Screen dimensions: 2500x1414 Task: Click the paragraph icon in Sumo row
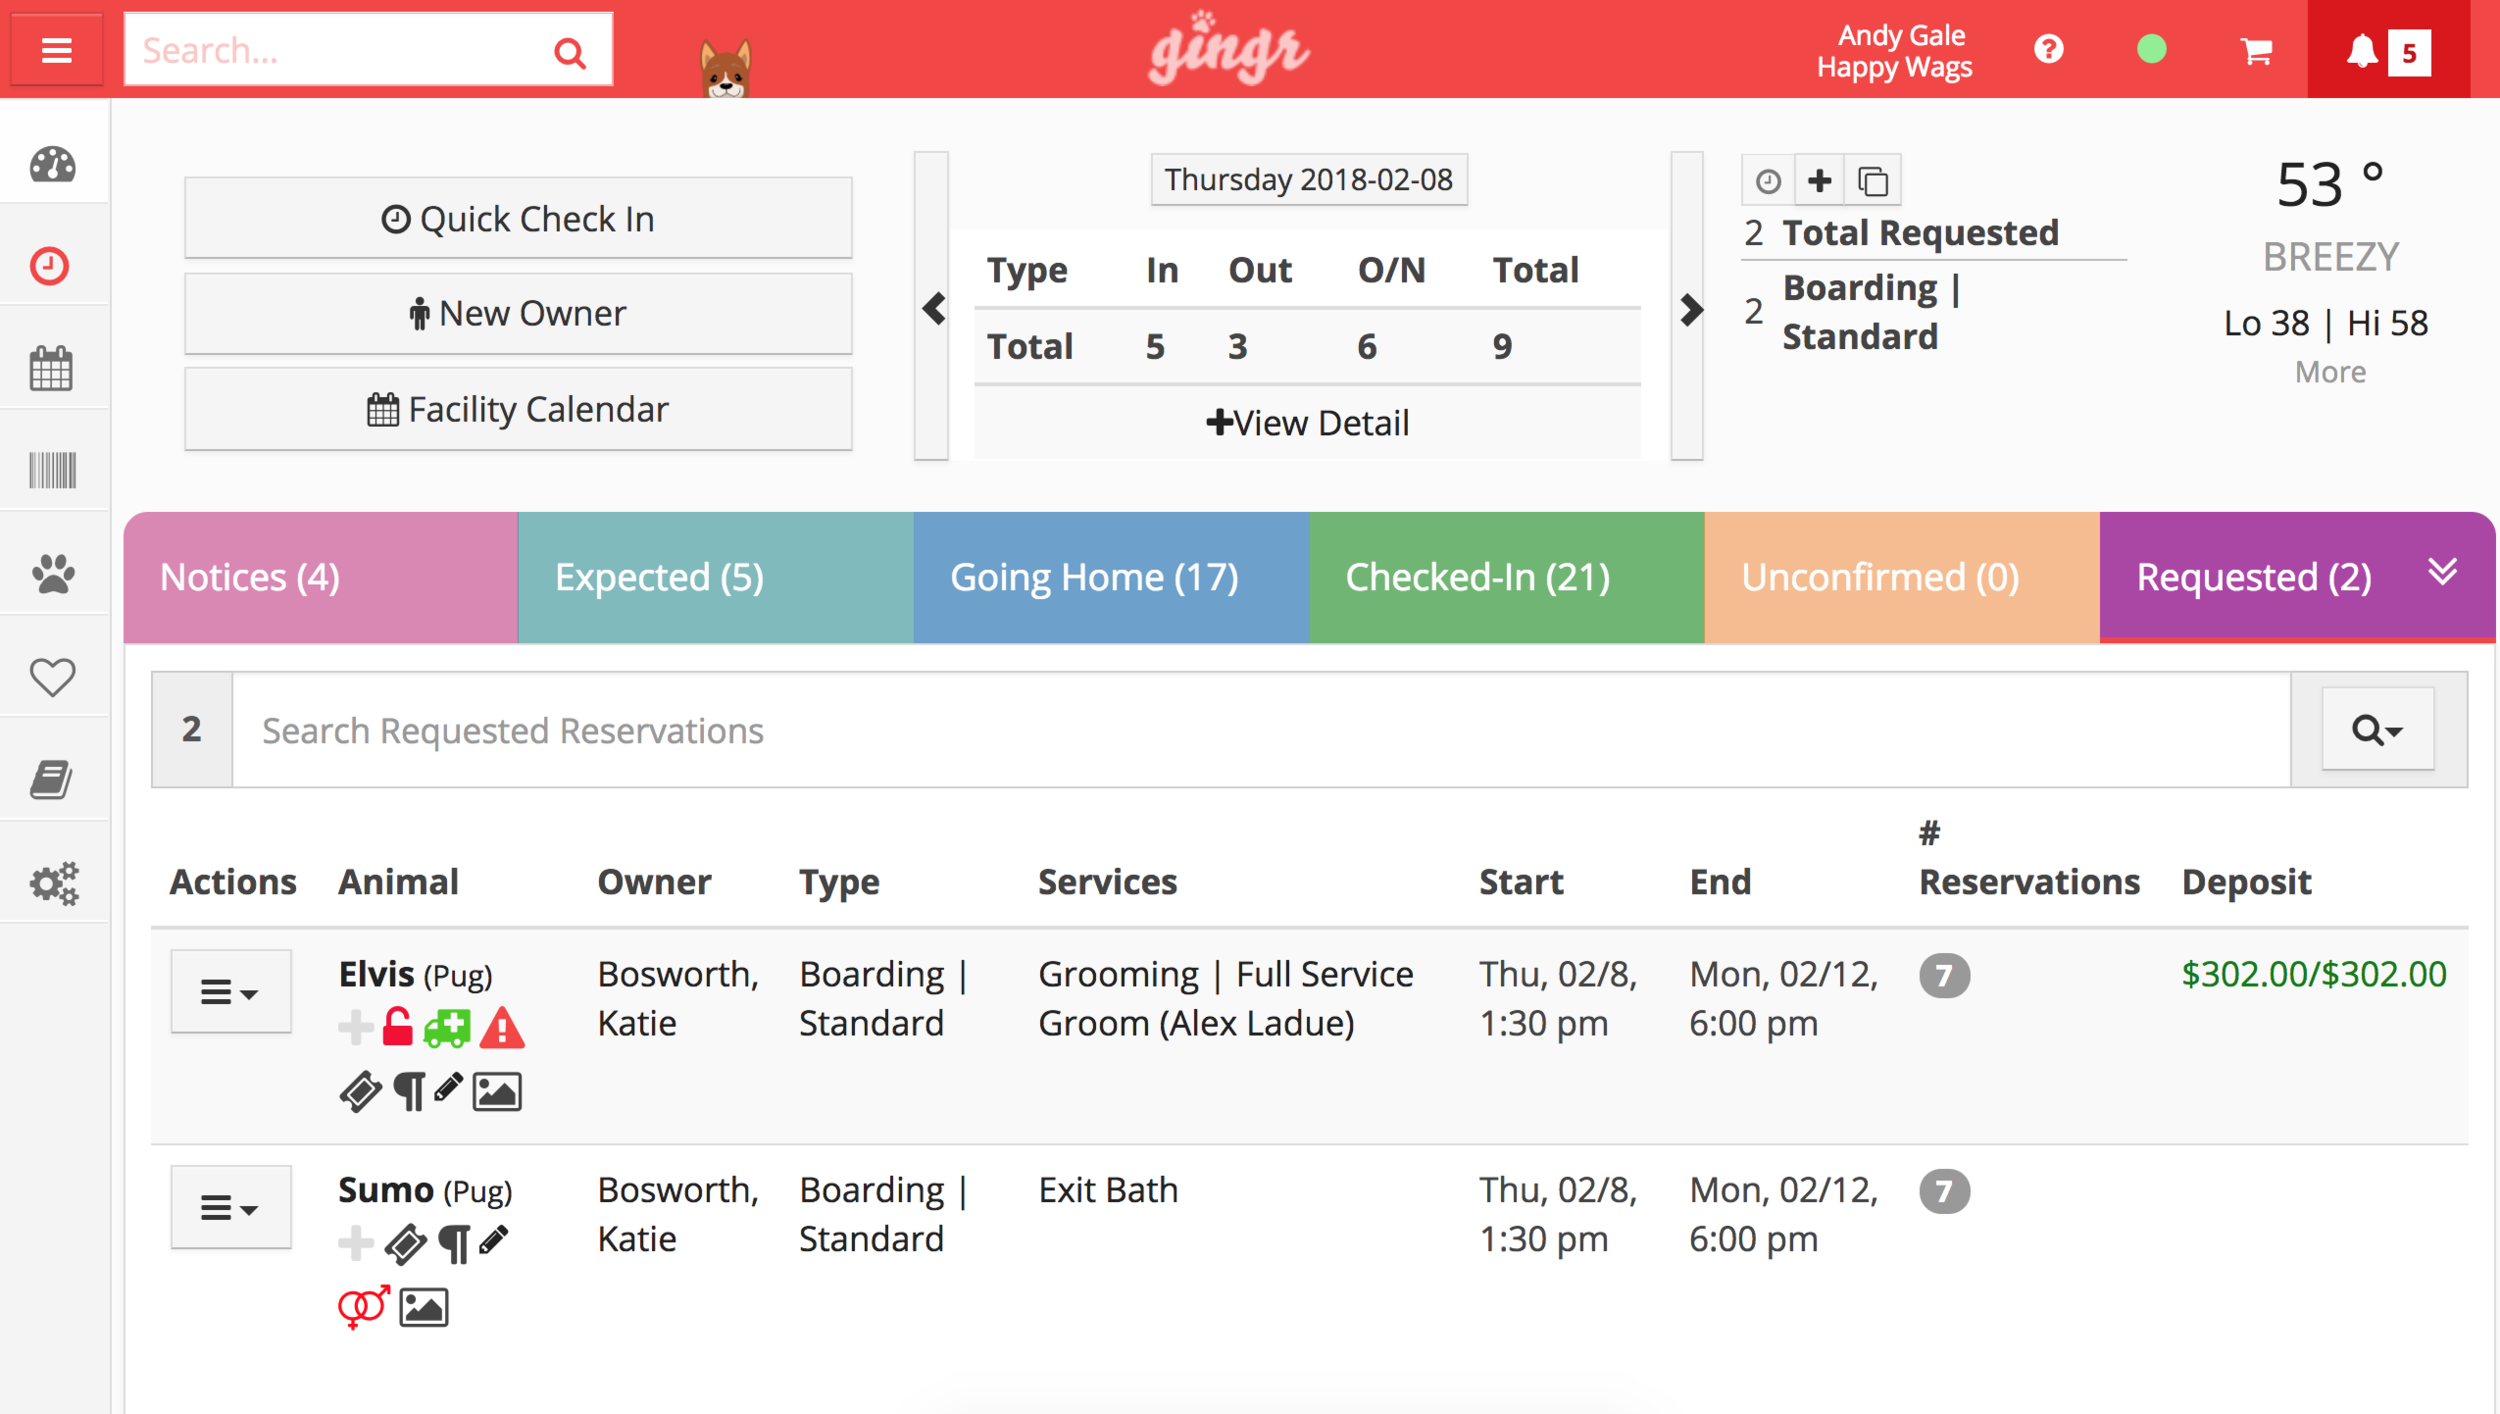click(455, 1245)
